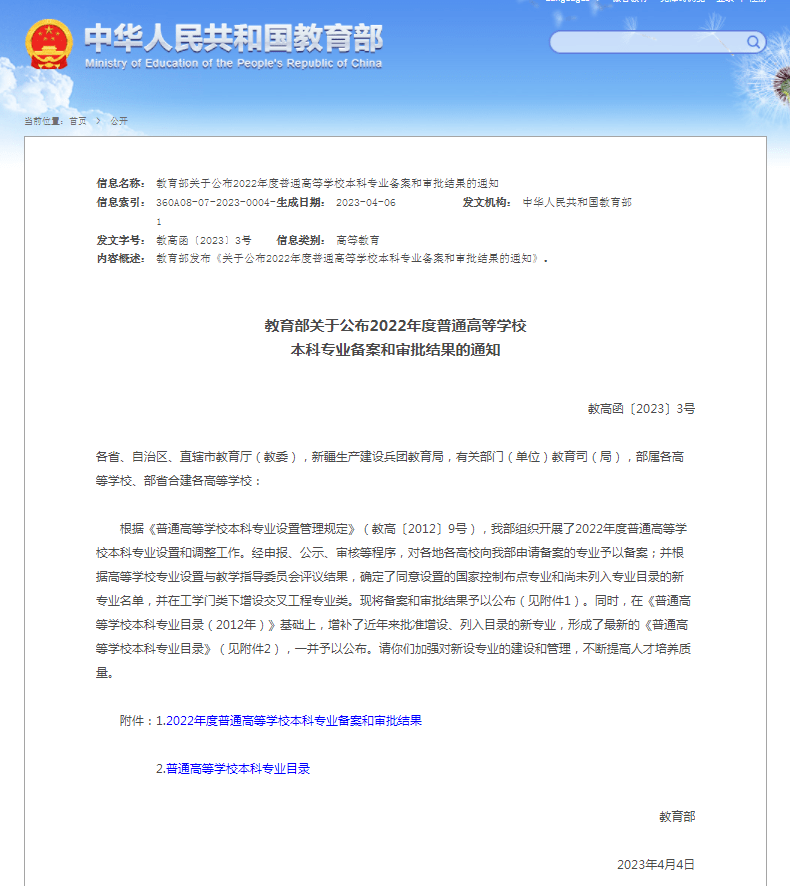Click the 信息类别 value 高等教育
Image resolution: width=790 pixels, height=886 pixels.
point(358,240)
